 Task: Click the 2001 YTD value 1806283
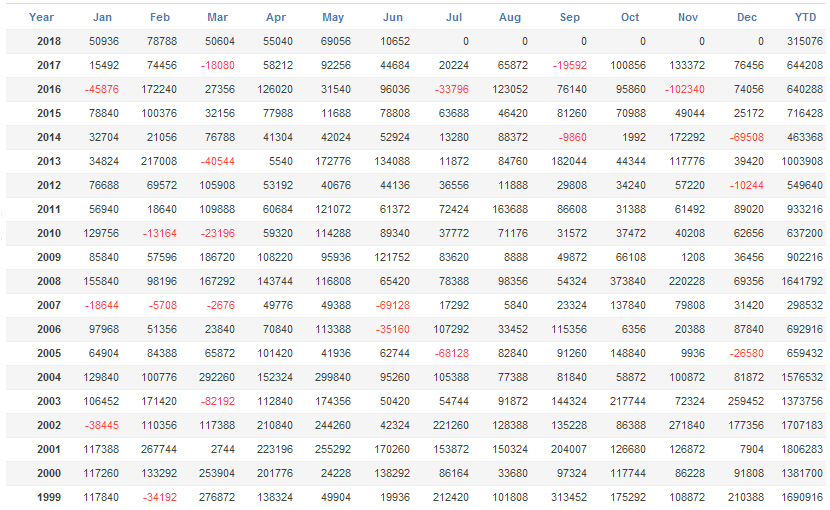[x=802, y=449]
